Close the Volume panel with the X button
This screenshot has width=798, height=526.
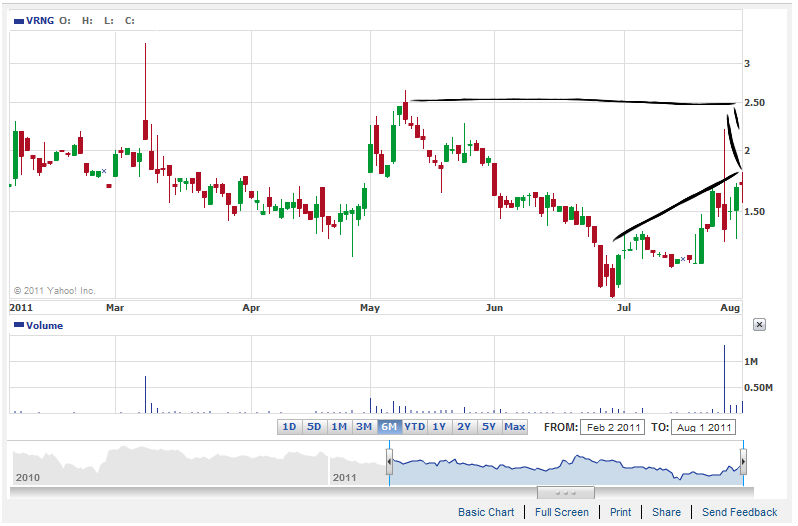[759, 325]
